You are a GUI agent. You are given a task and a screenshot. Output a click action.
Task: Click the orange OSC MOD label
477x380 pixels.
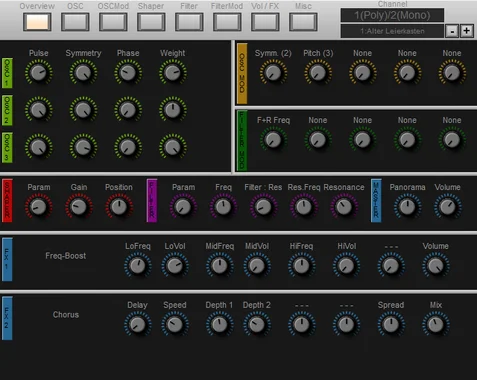(x=242, y=73)
